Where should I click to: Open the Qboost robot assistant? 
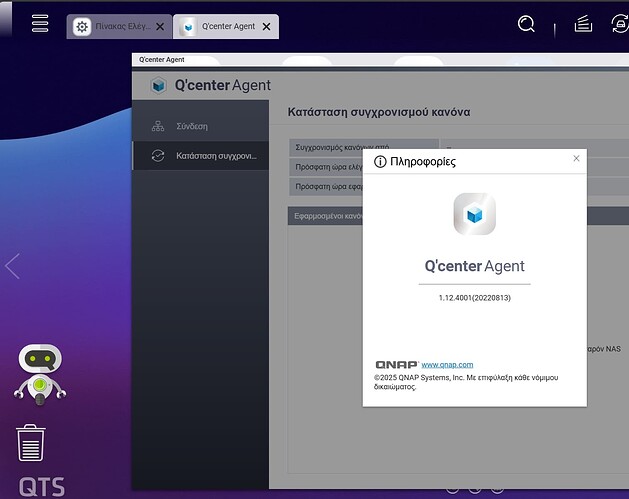[x=40, y=374]
